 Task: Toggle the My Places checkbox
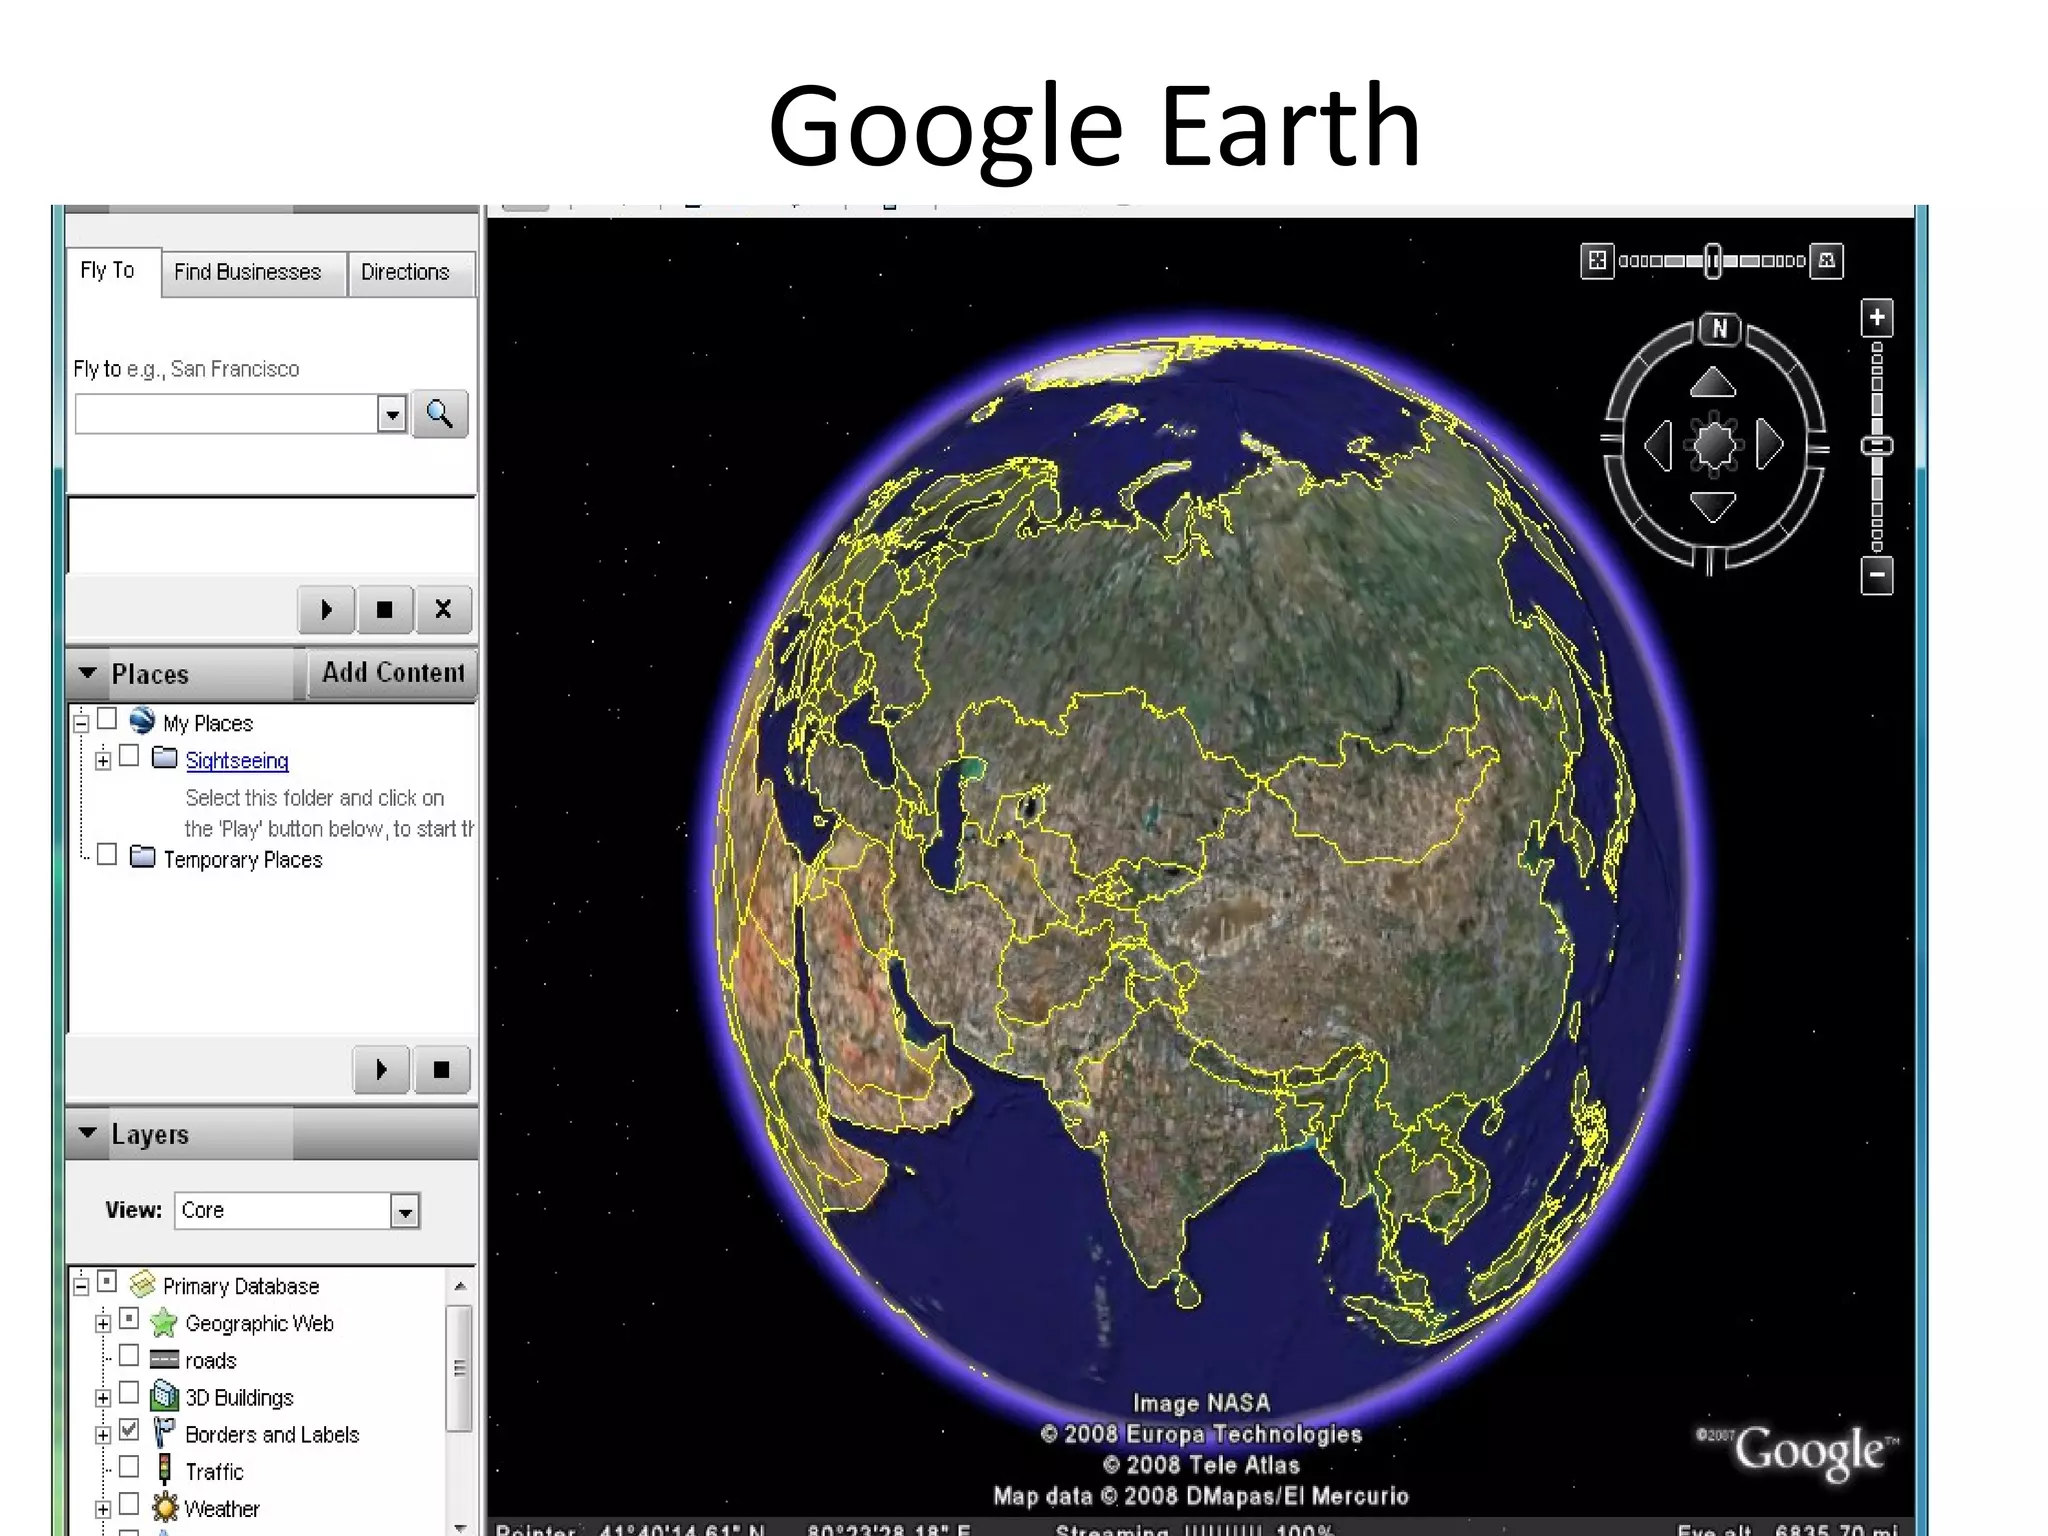pyautogui.click(x=107, y=719)
